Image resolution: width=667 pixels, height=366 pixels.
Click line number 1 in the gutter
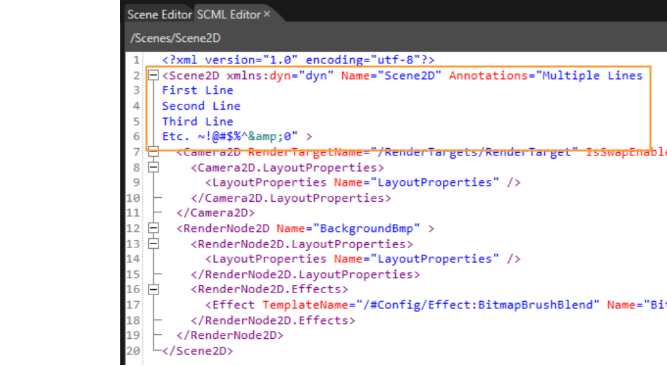(136, 60)
